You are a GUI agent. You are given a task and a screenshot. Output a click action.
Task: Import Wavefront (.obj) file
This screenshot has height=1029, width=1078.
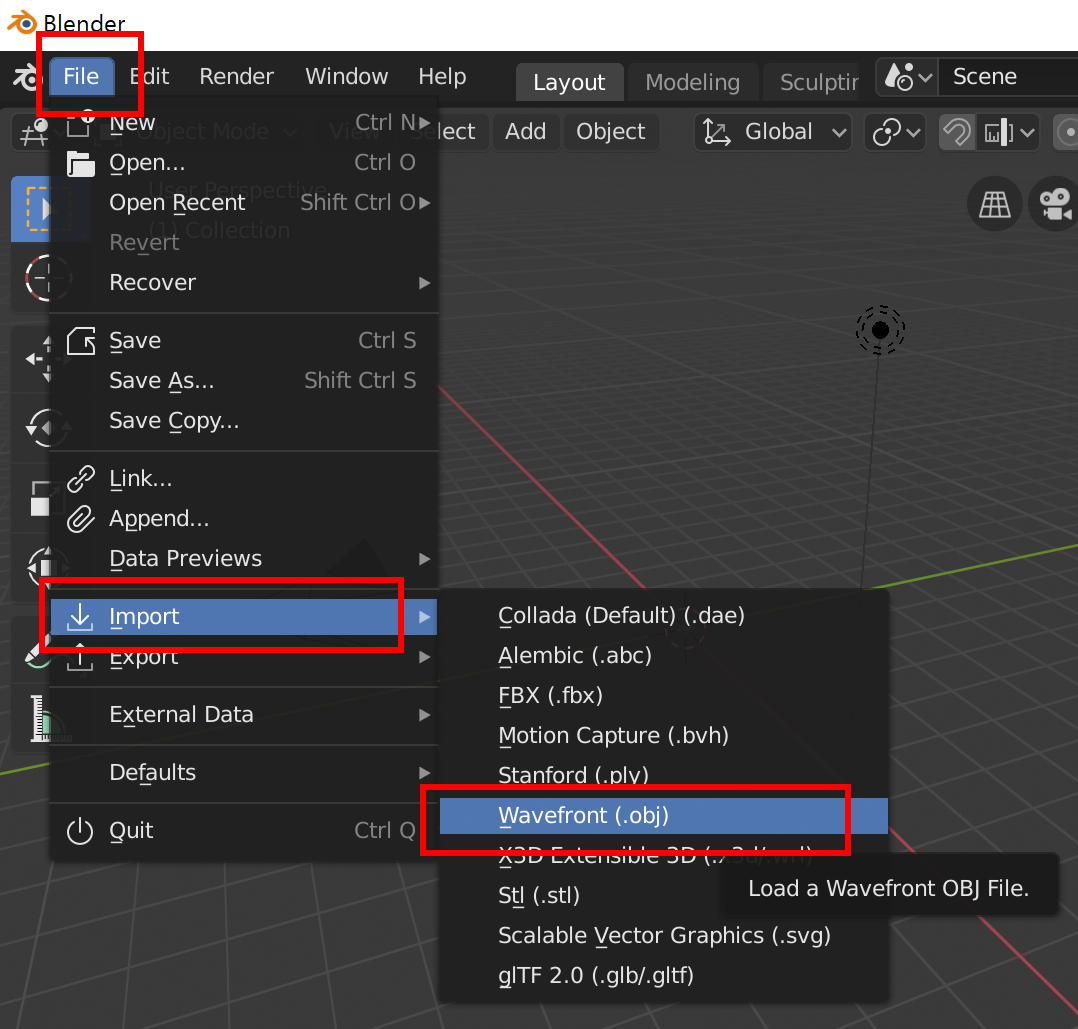[x=663, y=815]
